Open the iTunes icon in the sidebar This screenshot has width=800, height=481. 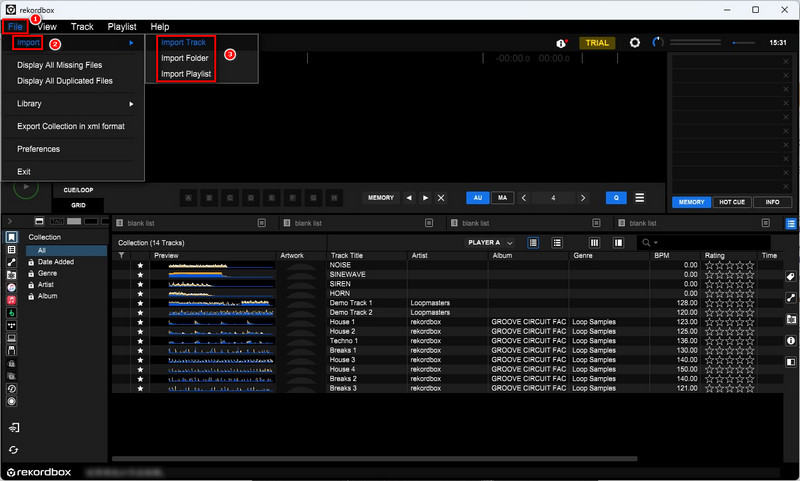[11, 287]
